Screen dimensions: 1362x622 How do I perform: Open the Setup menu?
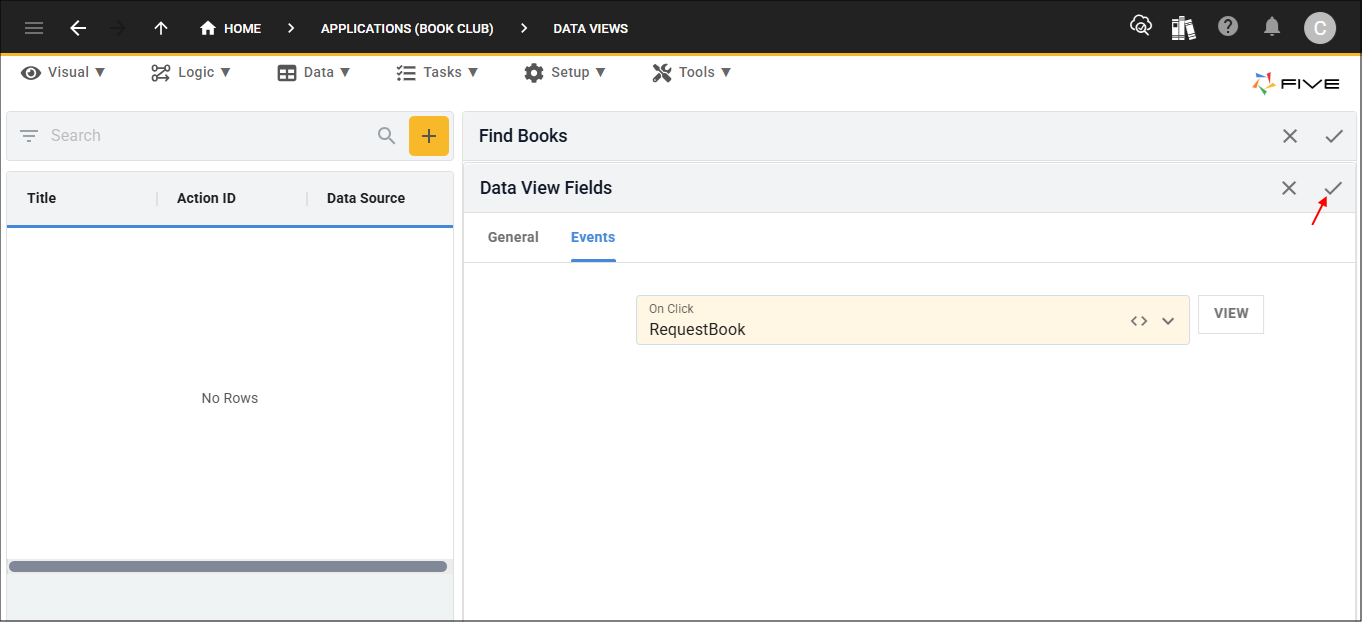(565, 72)
